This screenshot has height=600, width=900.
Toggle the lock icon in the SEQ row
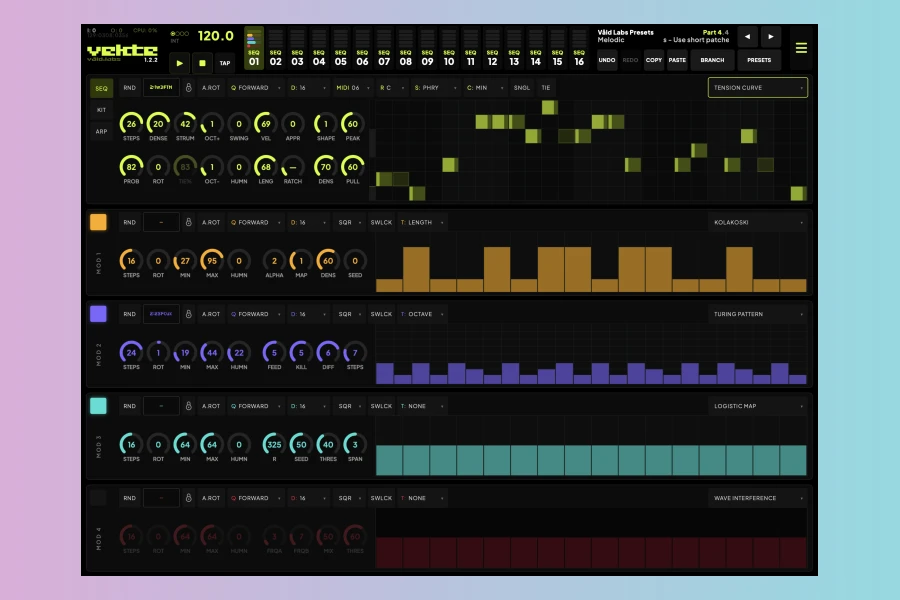(x=188, y=88)
